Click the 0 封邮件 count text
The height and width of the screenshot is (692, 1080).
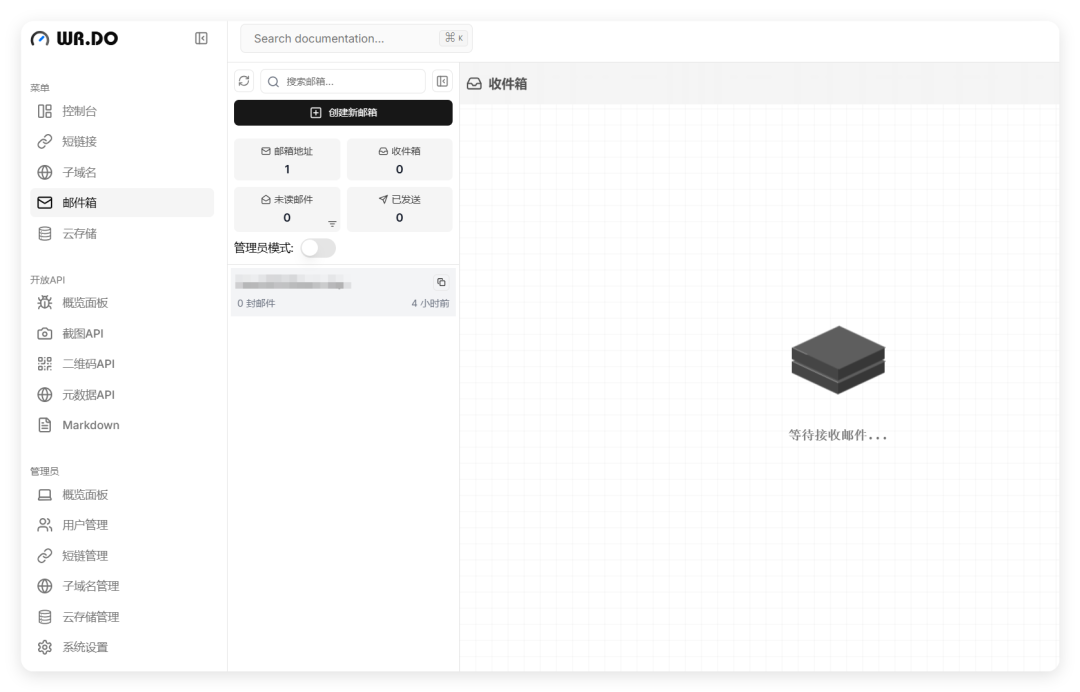256,304
